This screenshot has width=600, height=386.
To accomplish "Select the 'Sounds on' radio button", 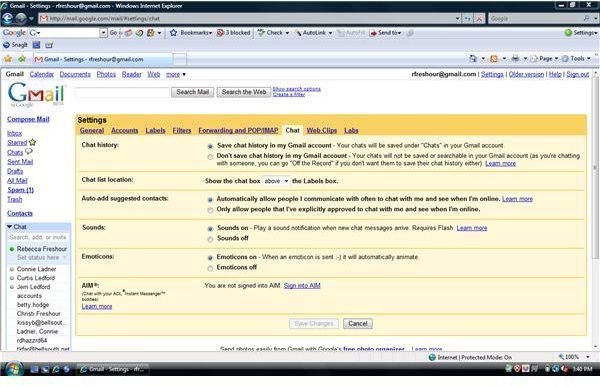I will coord(210,228).
